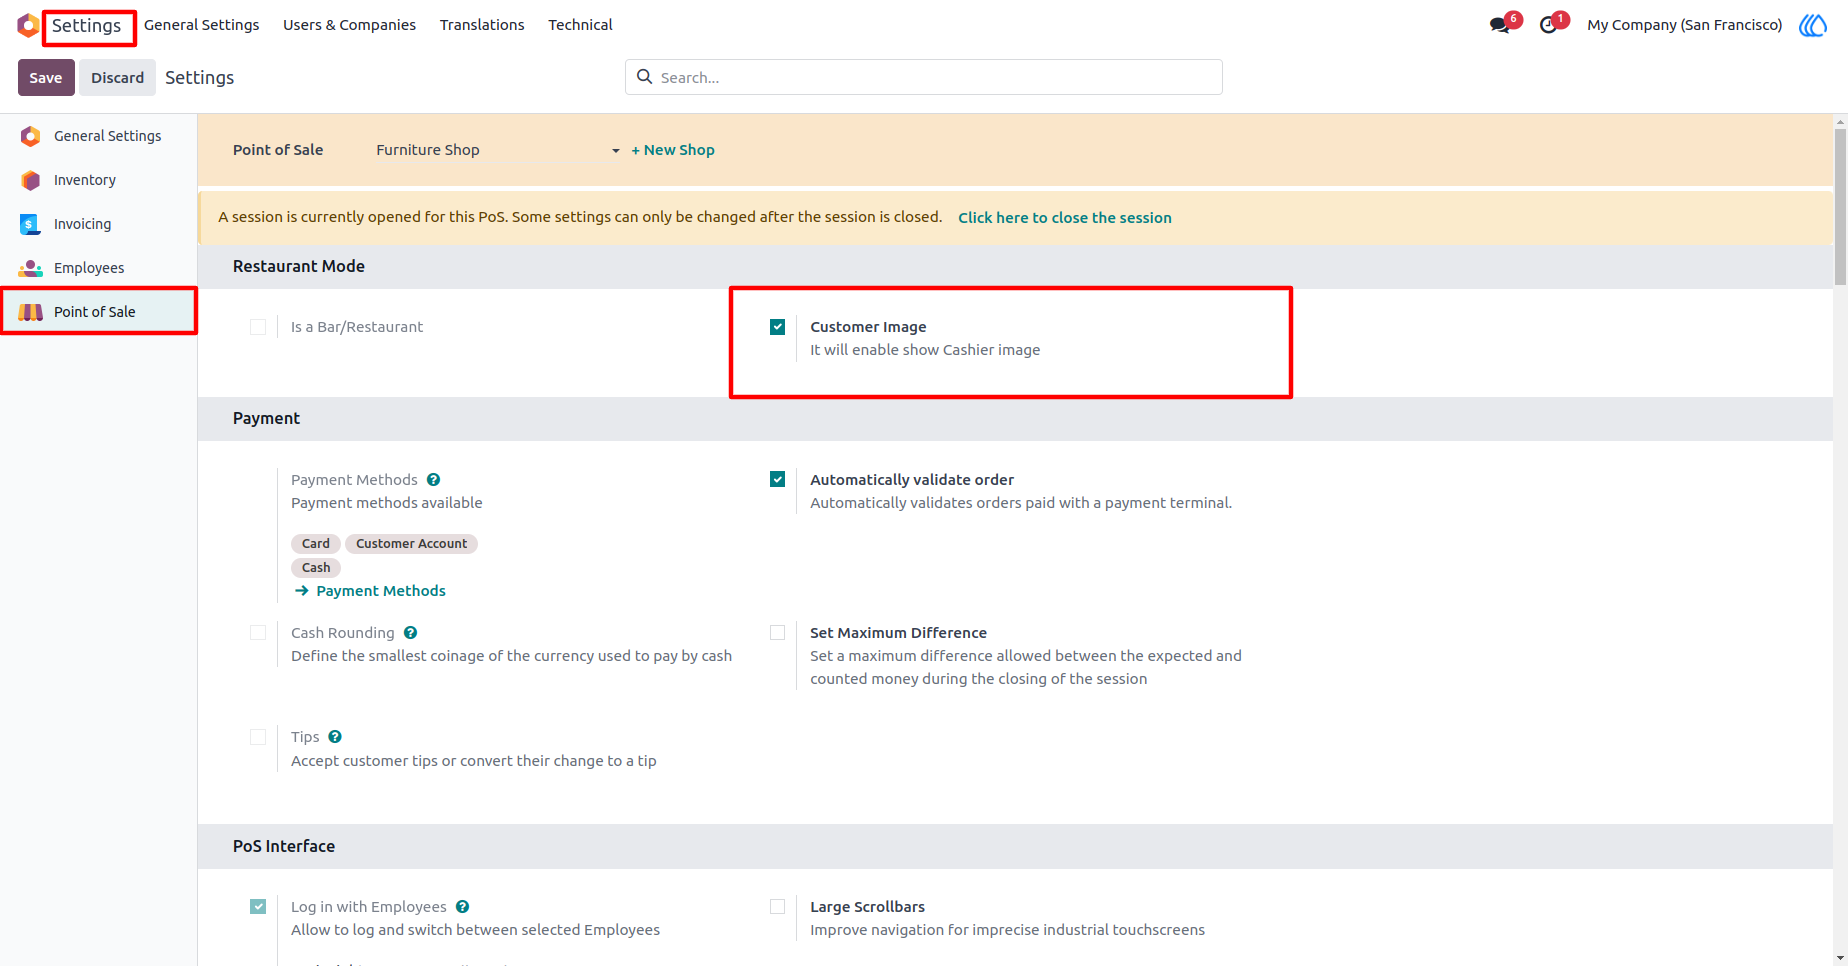Click the Card payment method tag
This screenshot has height=966, width=1848.
[316, 544]
